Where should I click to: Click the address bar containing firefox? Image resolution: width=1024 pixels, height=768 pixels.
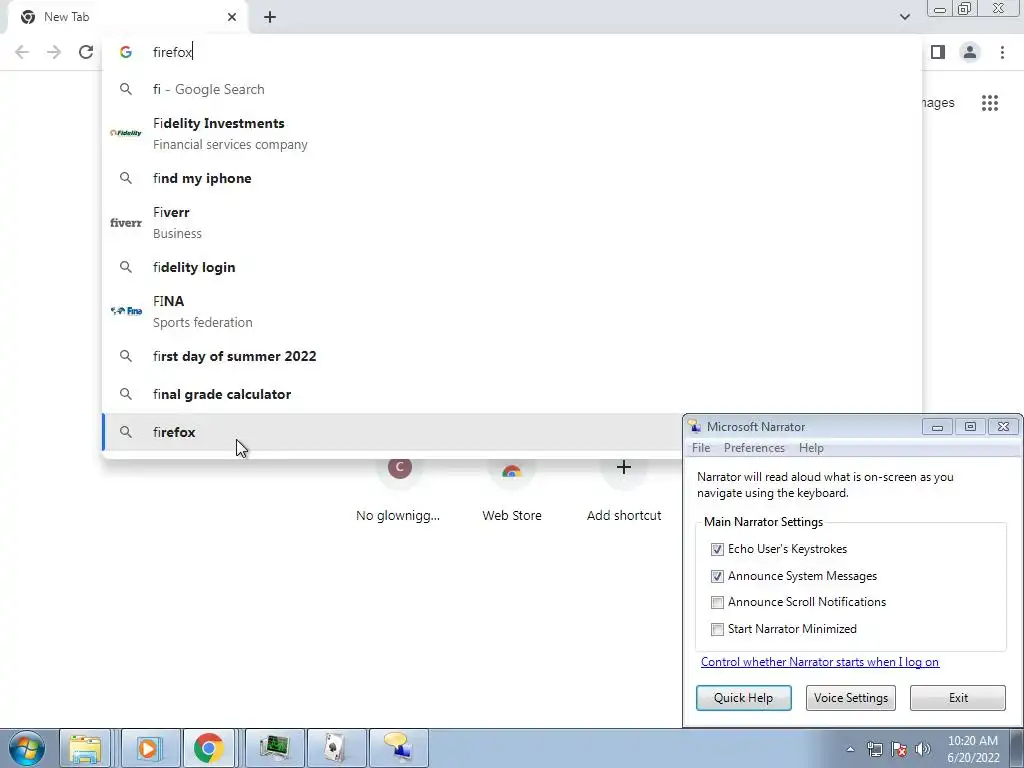[x=512, y=52]
